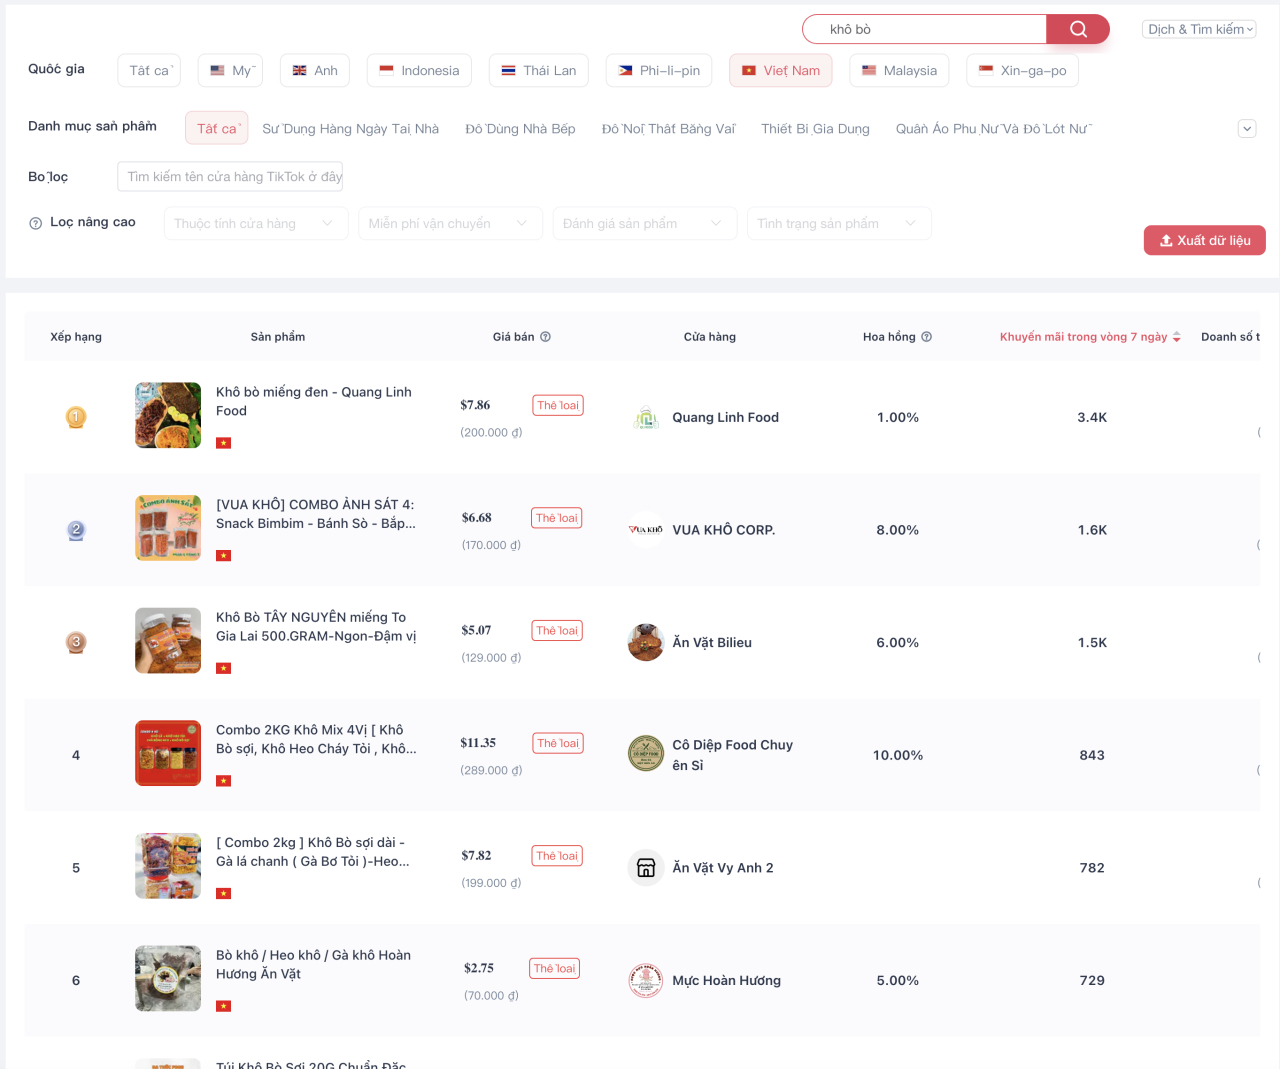
Task: Select the Anh country filter
Action: (x=315, y=71)
